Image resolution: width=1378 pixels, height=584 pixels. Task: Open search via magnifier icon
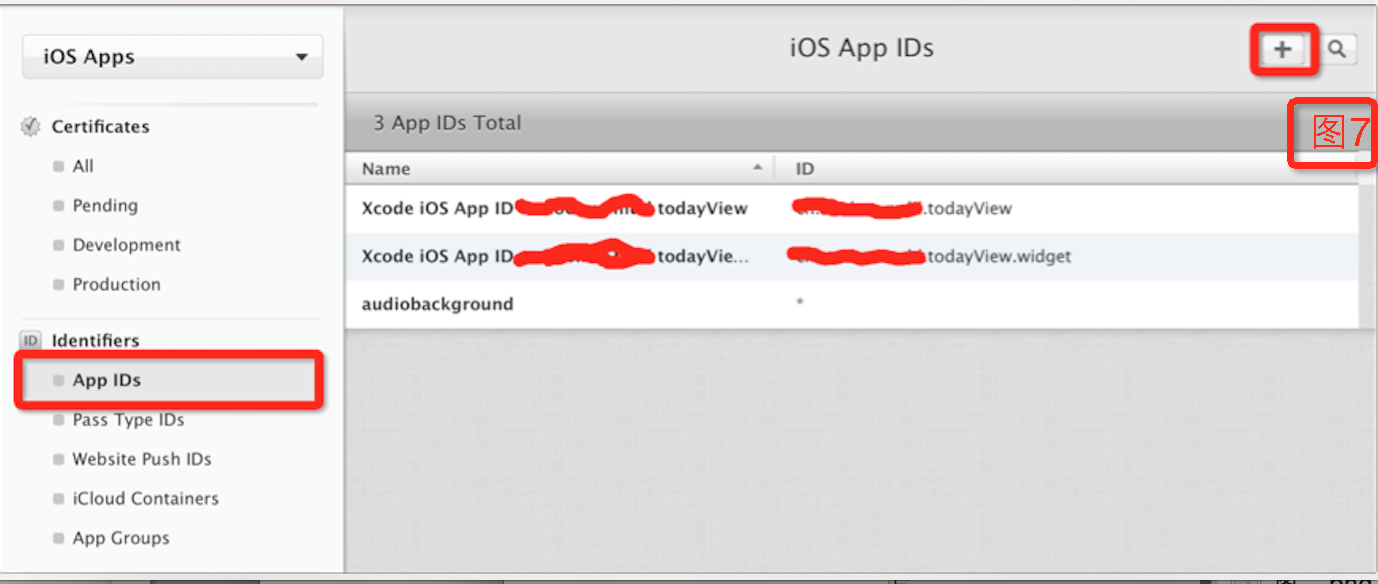[1337, 49]
